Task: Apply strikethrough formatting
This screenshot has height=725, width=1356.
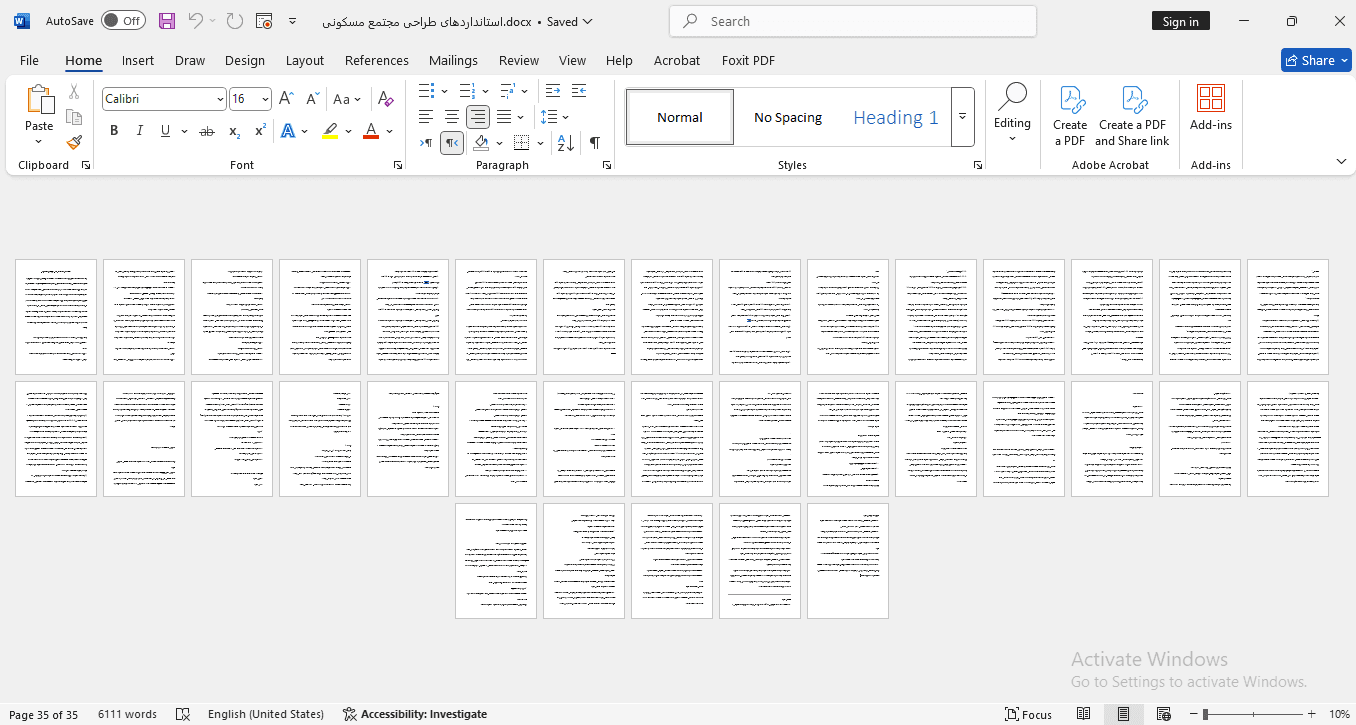Action: click(x=207, y=131)
